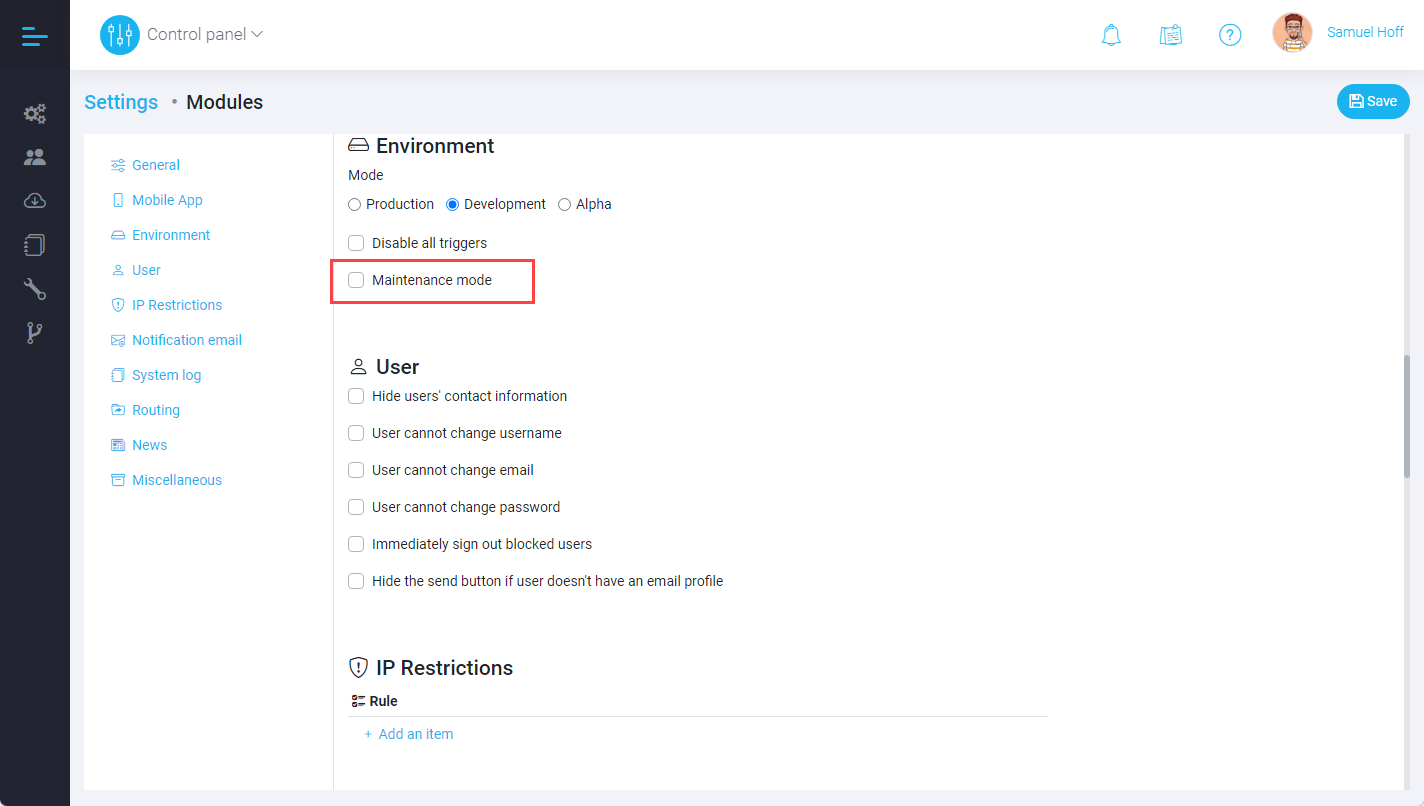Click the gears icon in left sidebar
This screenshot has width=1424, height=806.
(x=35, y=114)
